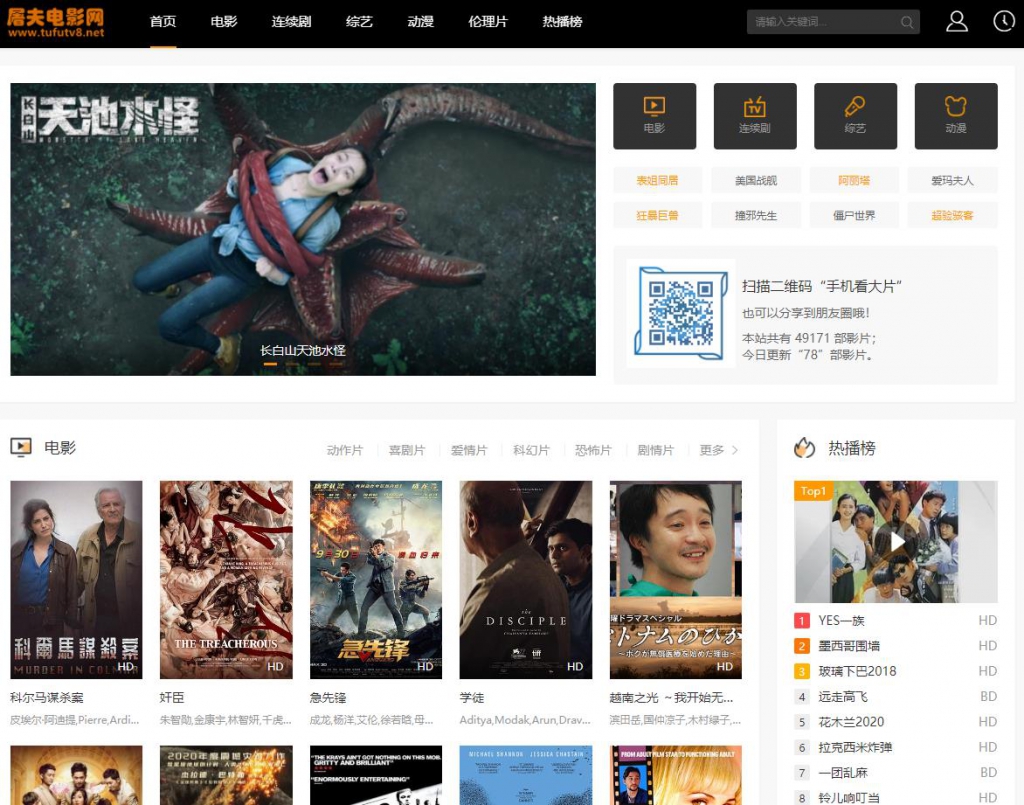Open the 连续剧 TV category tile
This screenshot has width=1024, height=805.
pyautogui.click(x=755, y=116)
